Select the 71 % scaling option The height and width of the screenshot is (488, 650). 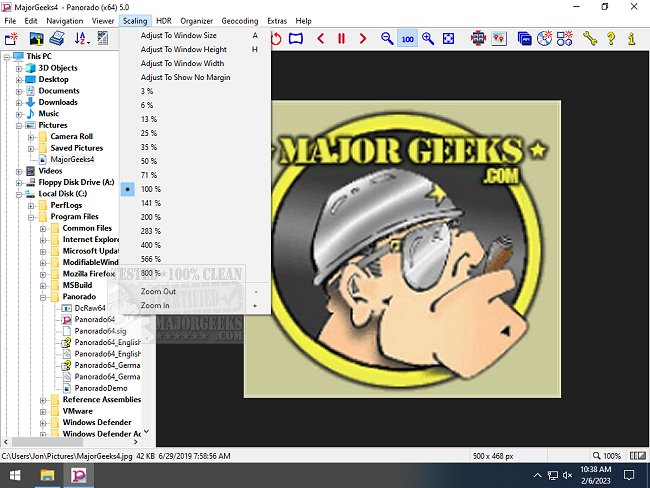tap(195, 175)
